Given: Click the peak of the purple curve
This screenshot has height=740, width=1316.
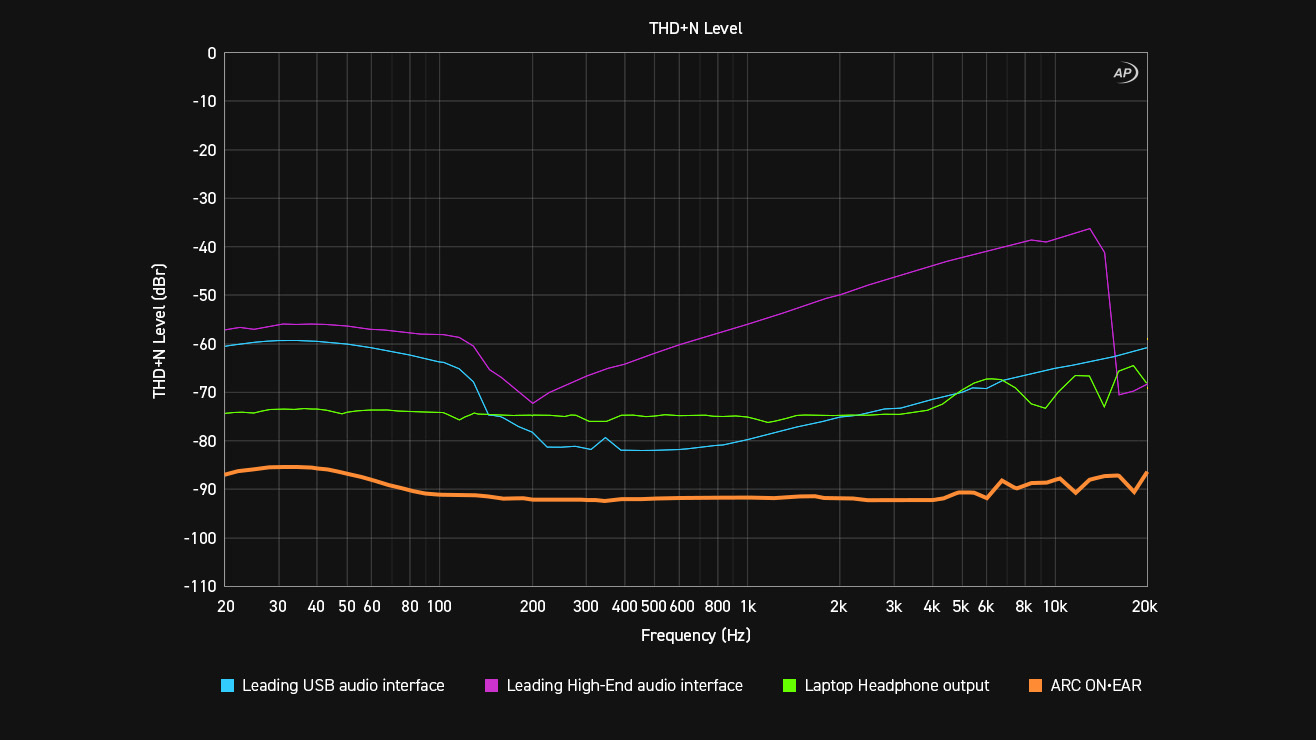Looking at the screenshot, I should pyautogui.click(x=1090, y=229).
